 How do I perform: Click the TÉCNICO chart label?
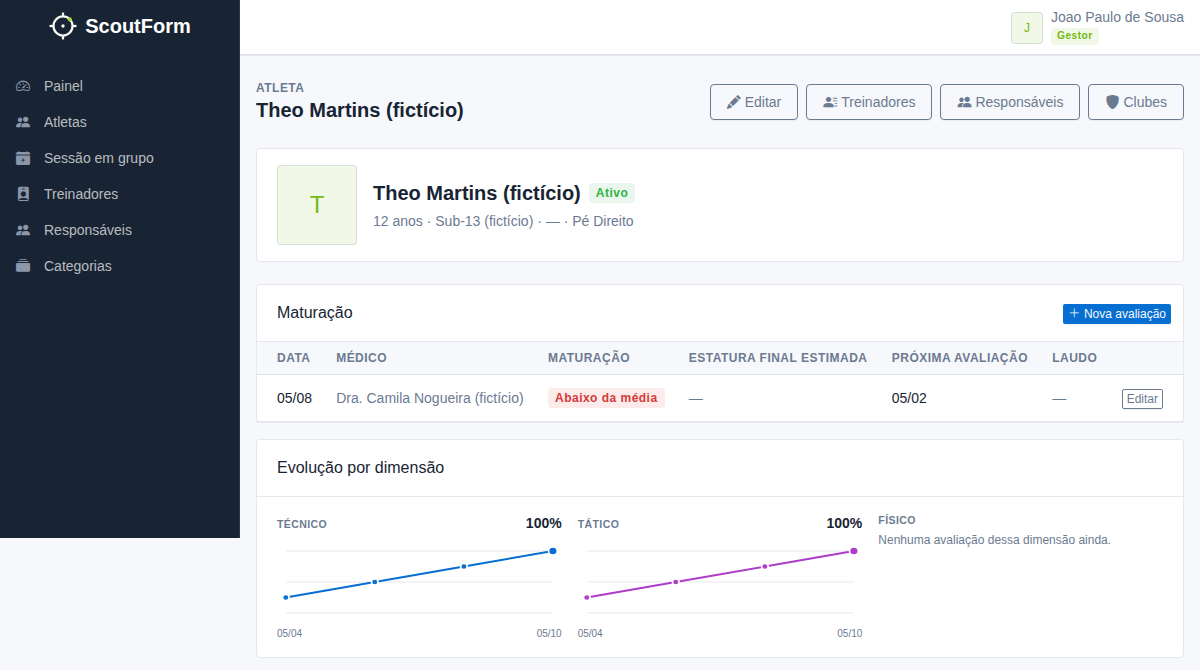click(302, 524)
